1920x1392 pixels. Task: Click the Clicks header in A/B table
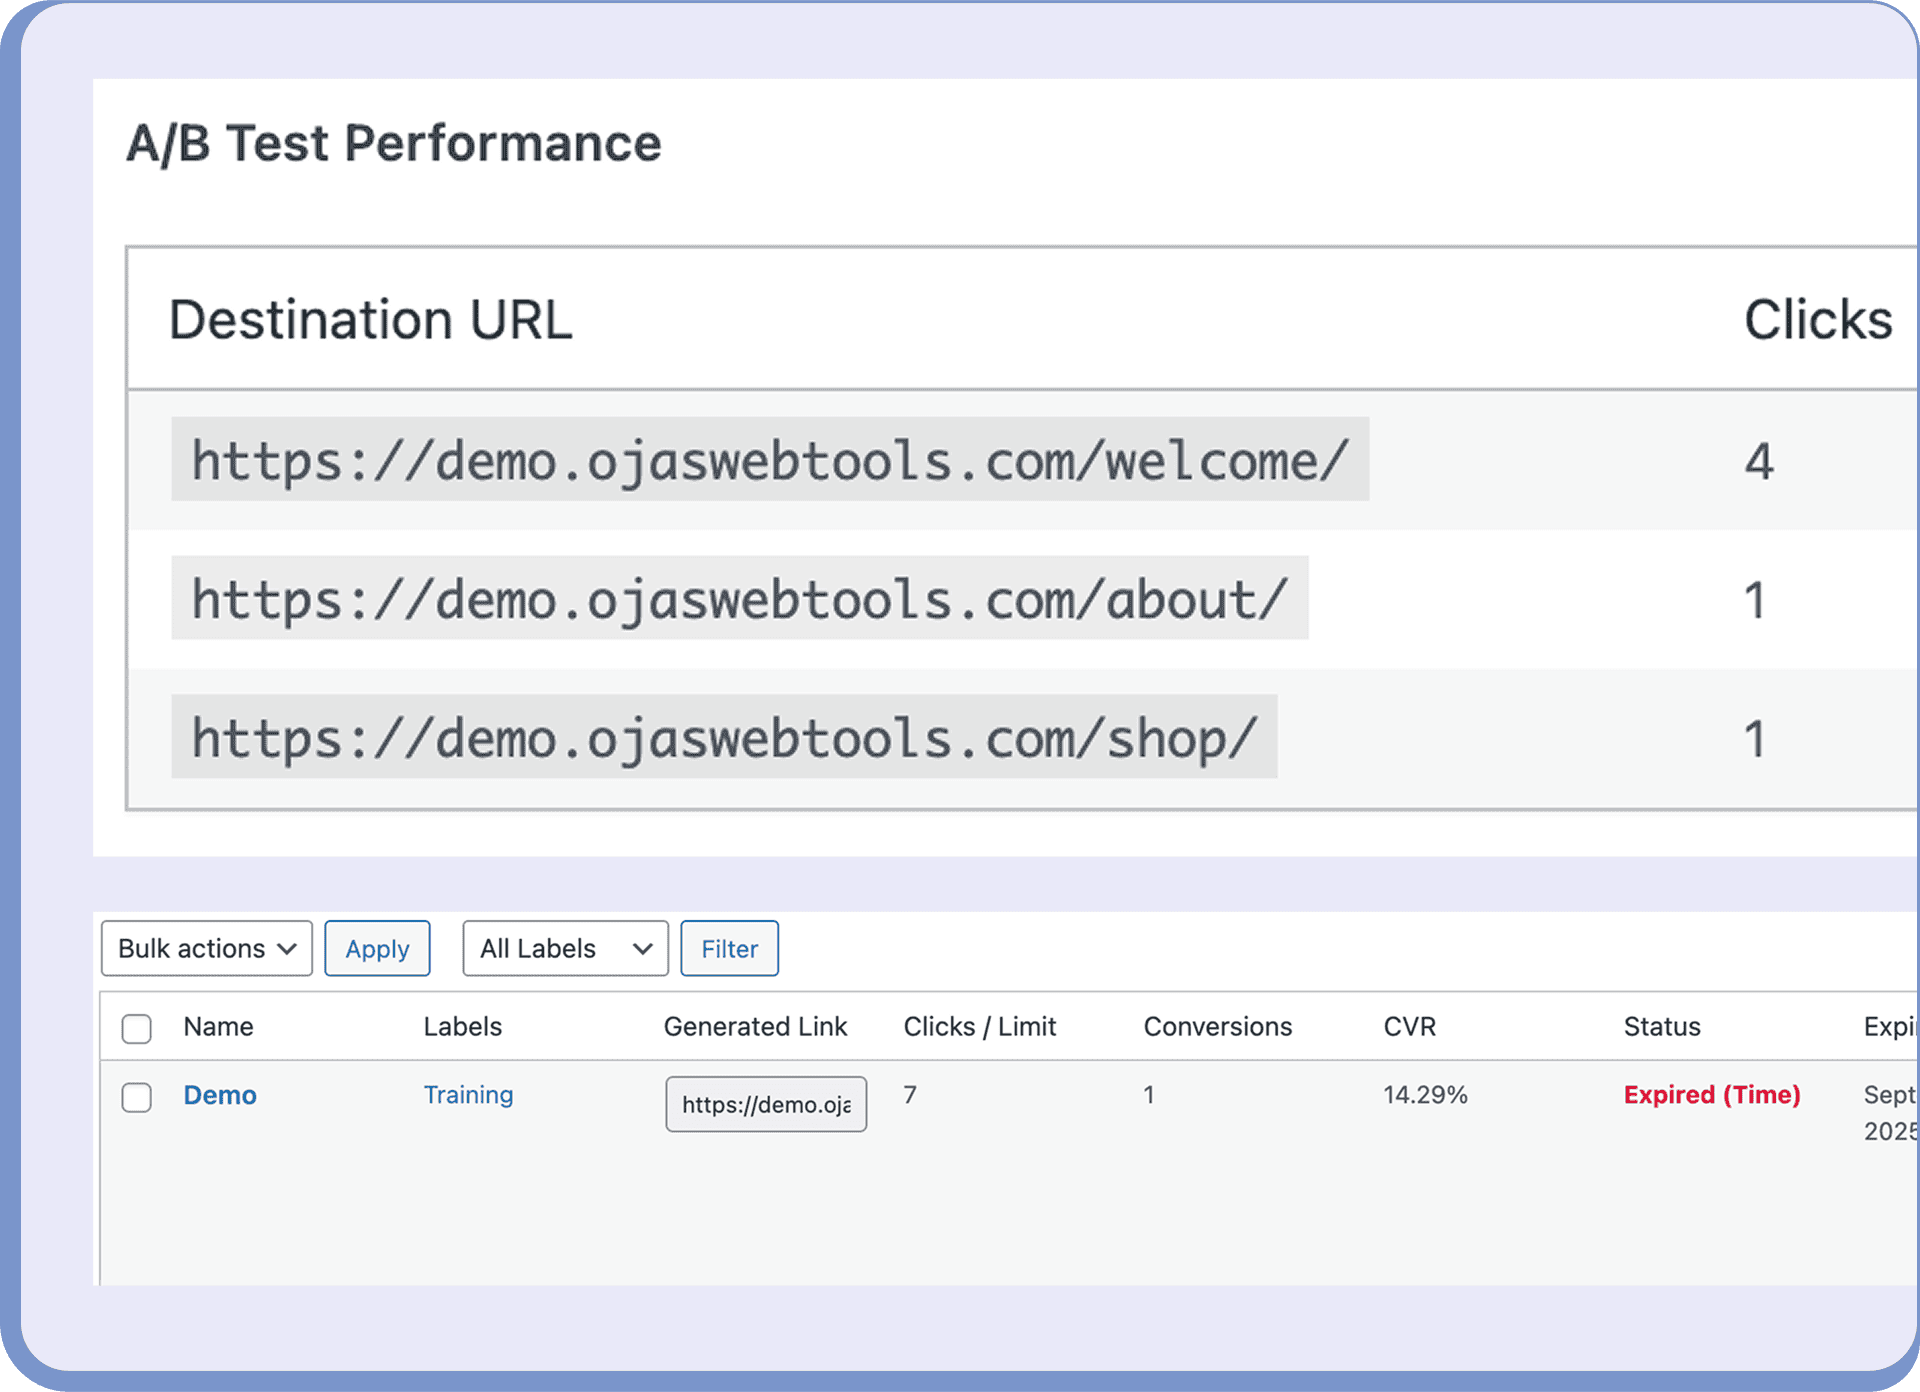click(1818, 319)
